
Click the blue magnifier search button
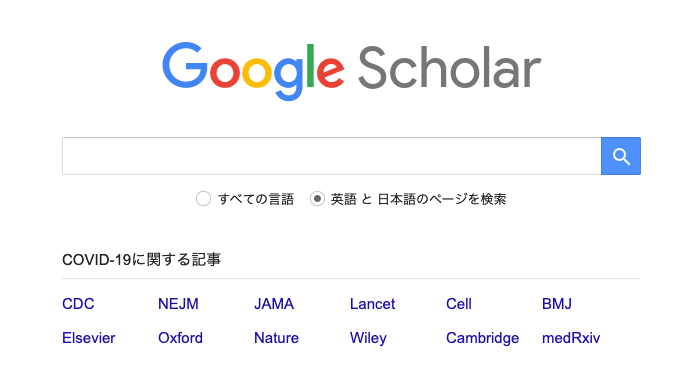click(621, 156)
